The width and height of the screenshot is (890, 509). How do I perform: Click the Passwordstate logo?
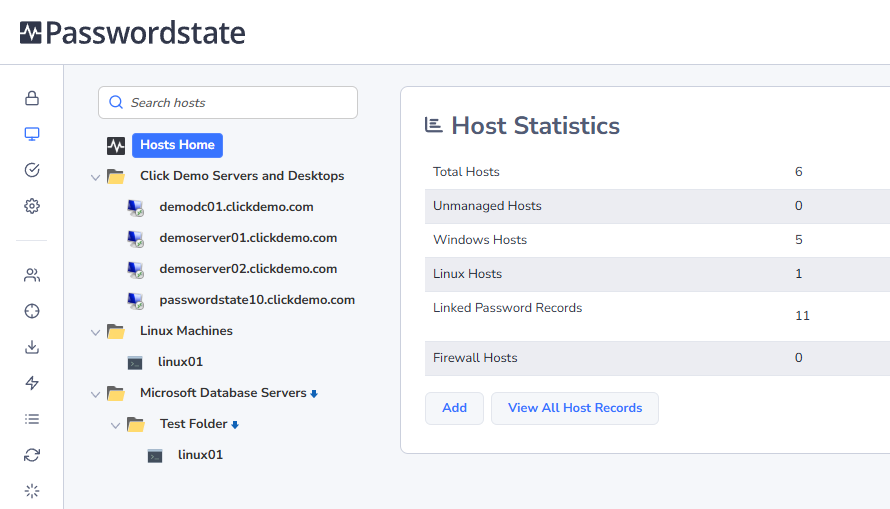pyautogui.click(x=132, y=32)
